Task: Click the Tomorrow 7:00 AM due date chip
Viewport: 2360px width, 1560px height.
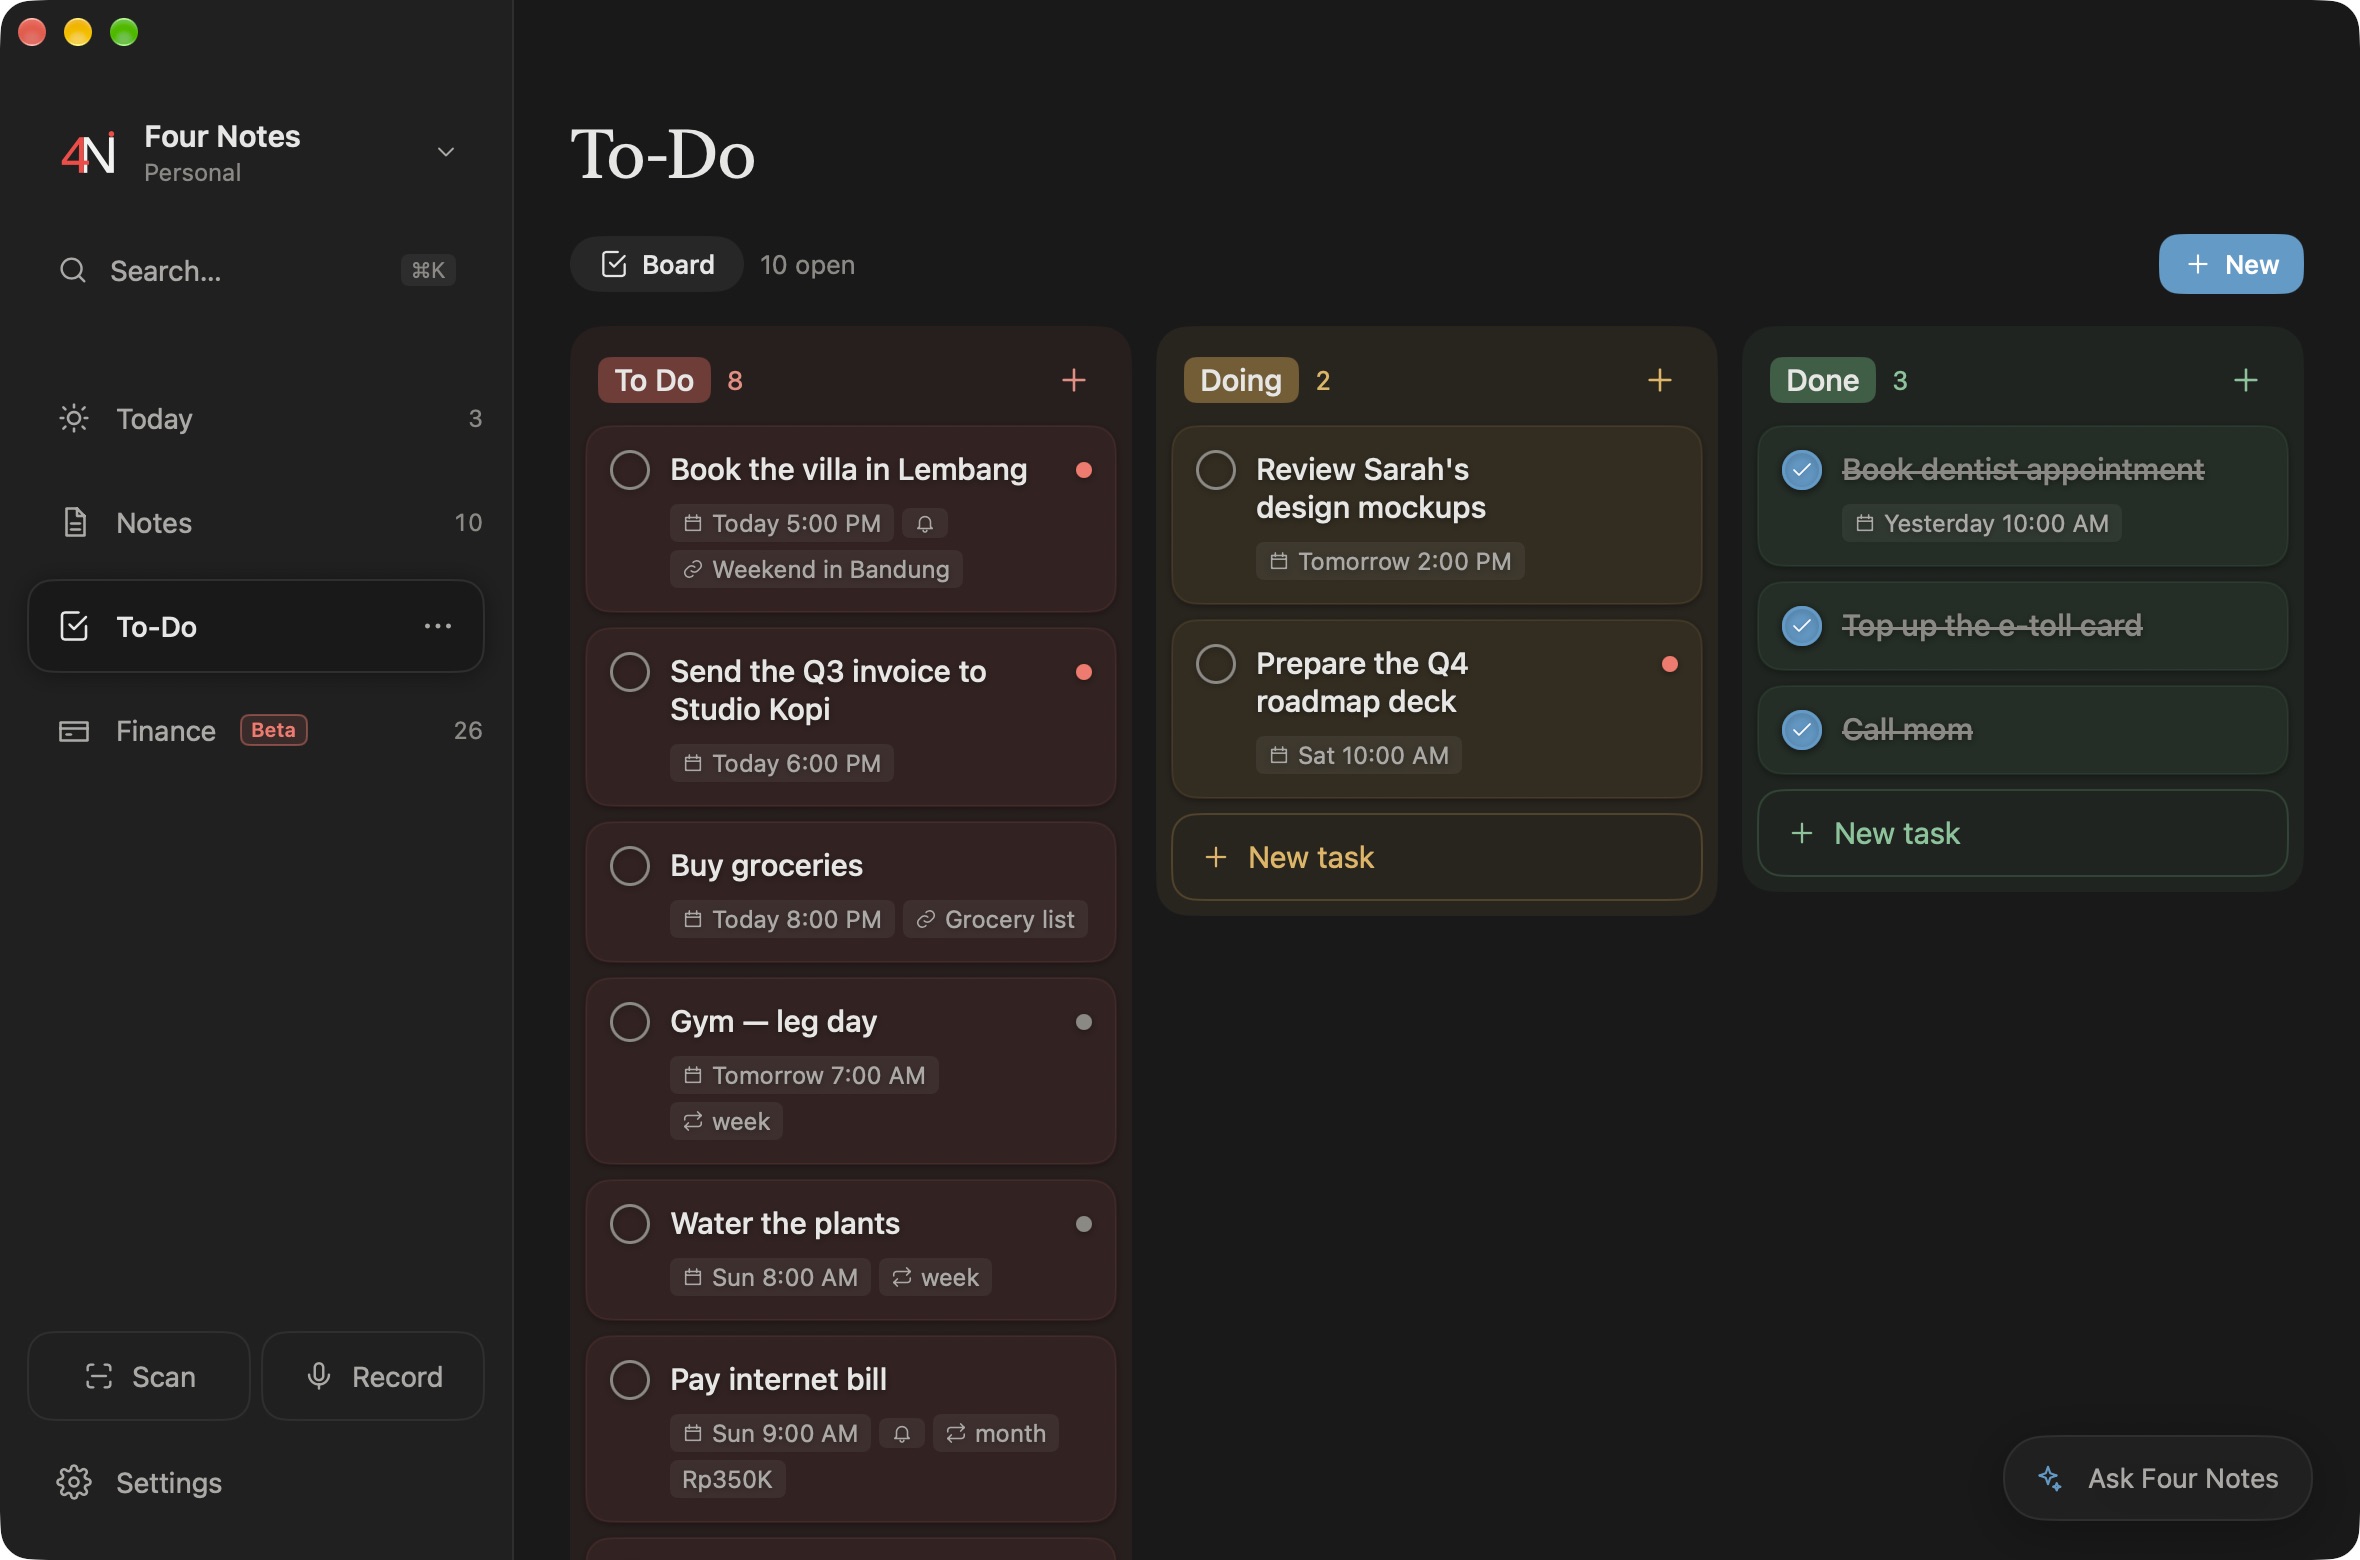Action: (x=804, y=1075)
